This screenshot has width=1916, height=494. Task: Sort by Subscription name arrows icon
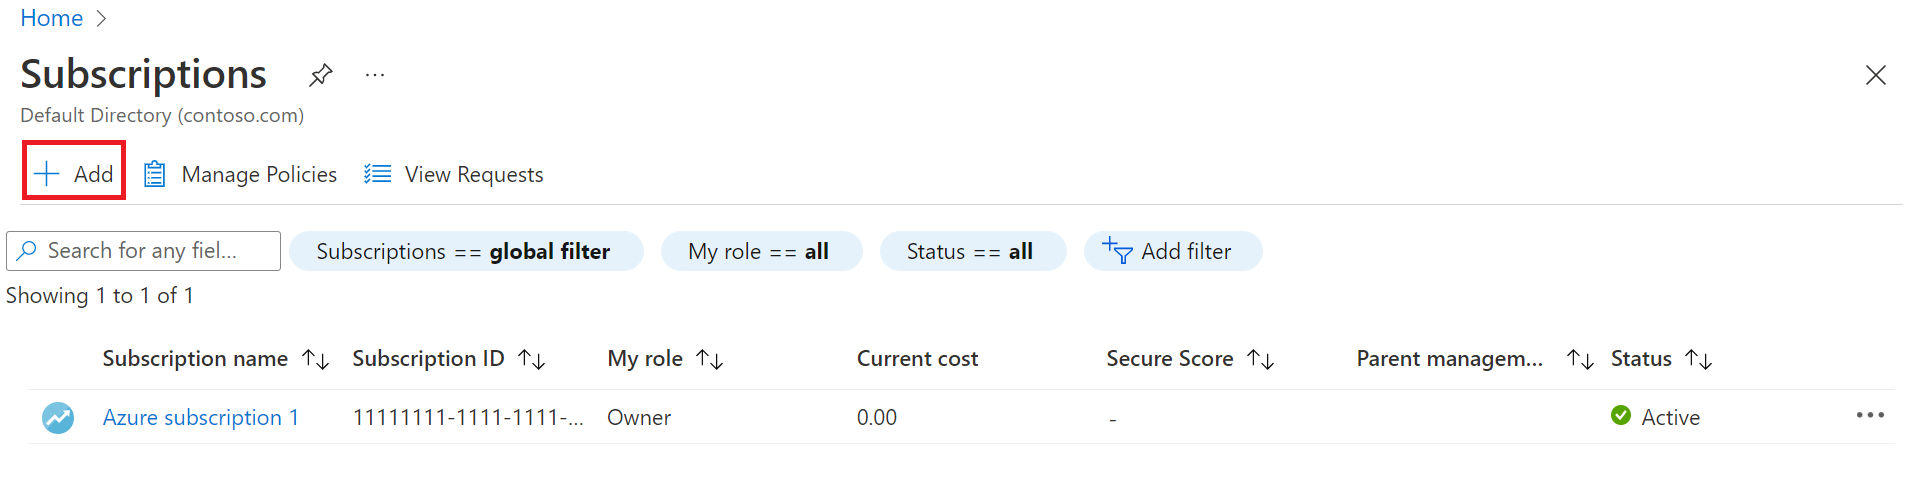tap(316, 359)
